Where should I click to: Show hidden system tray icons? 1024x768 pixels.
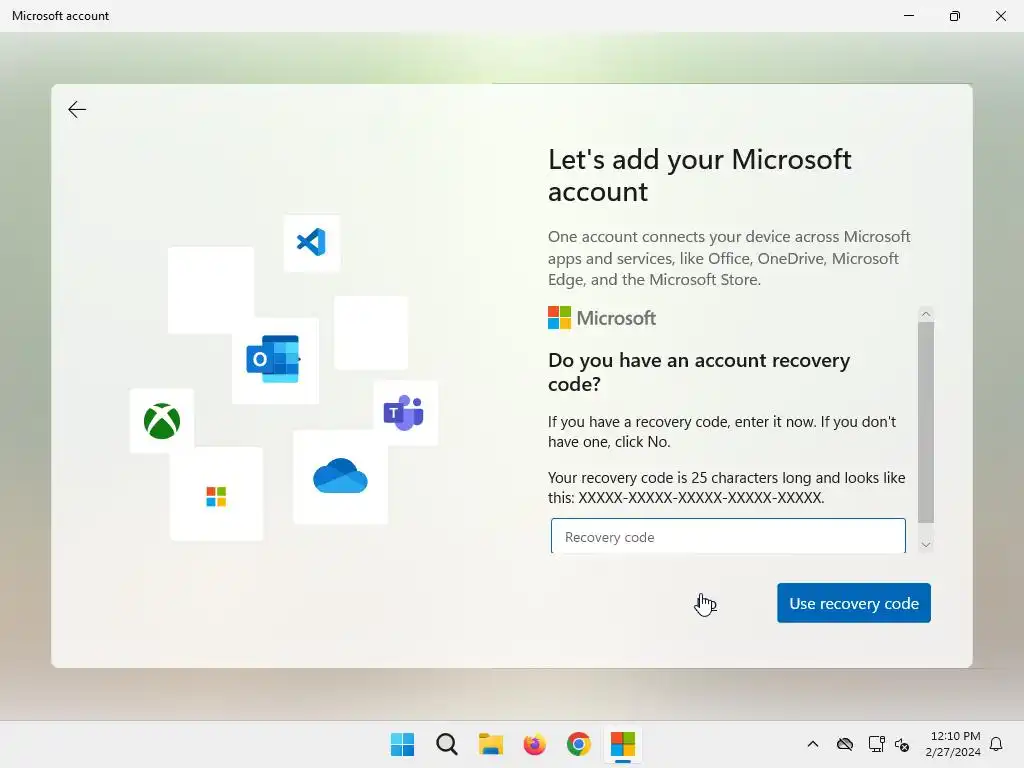(812, 744)
